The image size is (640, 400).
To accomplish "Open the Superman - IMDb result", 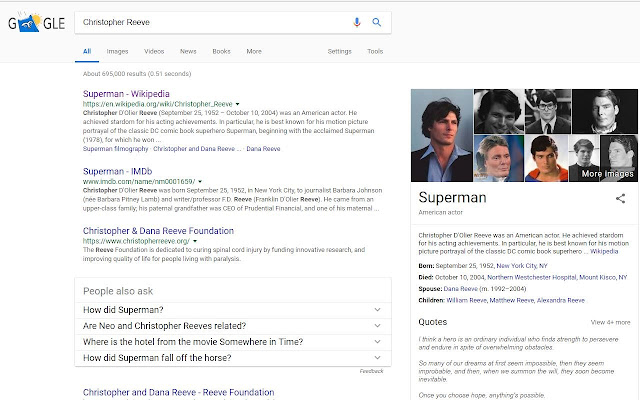I will click(x=118, y=171).
